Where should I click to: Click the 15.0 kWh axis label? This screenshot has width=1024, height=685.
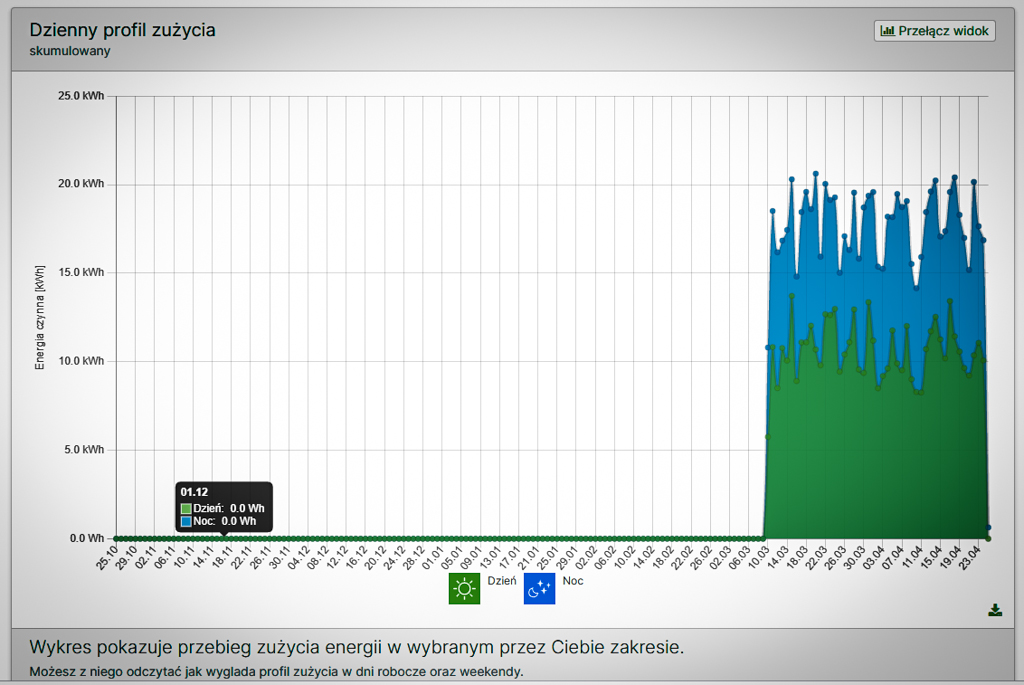[81, 272]
